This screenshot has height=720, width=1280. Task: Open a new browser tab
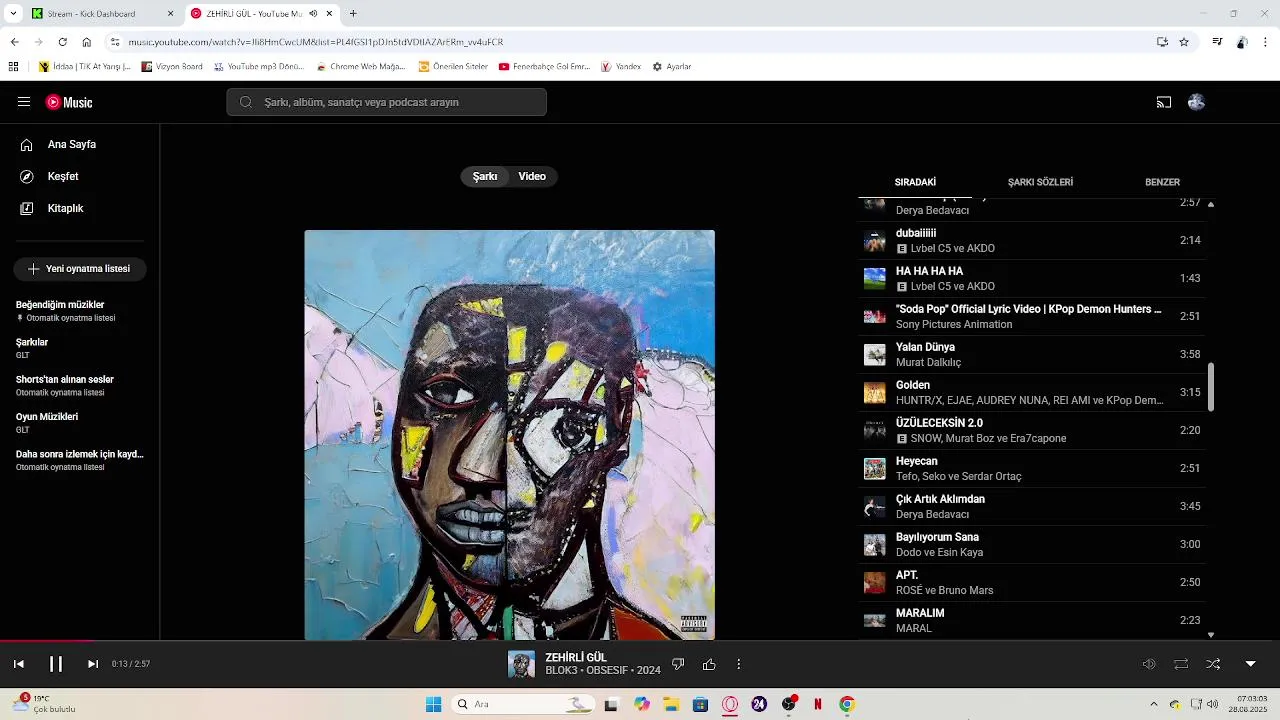353,14
